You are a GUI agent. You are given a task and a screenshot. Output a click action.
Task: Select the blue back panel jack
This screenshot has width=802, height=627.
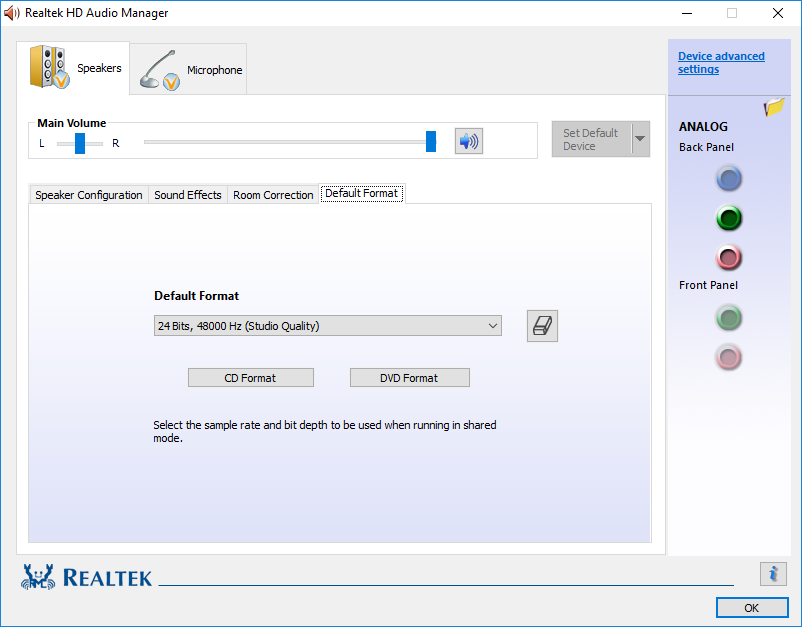coord(729,178)
